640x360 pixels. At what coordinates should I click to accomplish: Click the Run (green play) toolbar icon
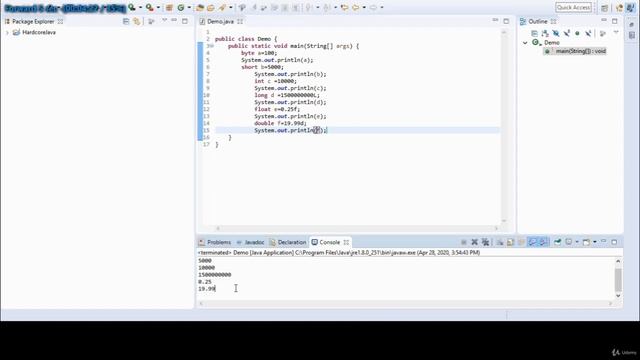[132, 7]
